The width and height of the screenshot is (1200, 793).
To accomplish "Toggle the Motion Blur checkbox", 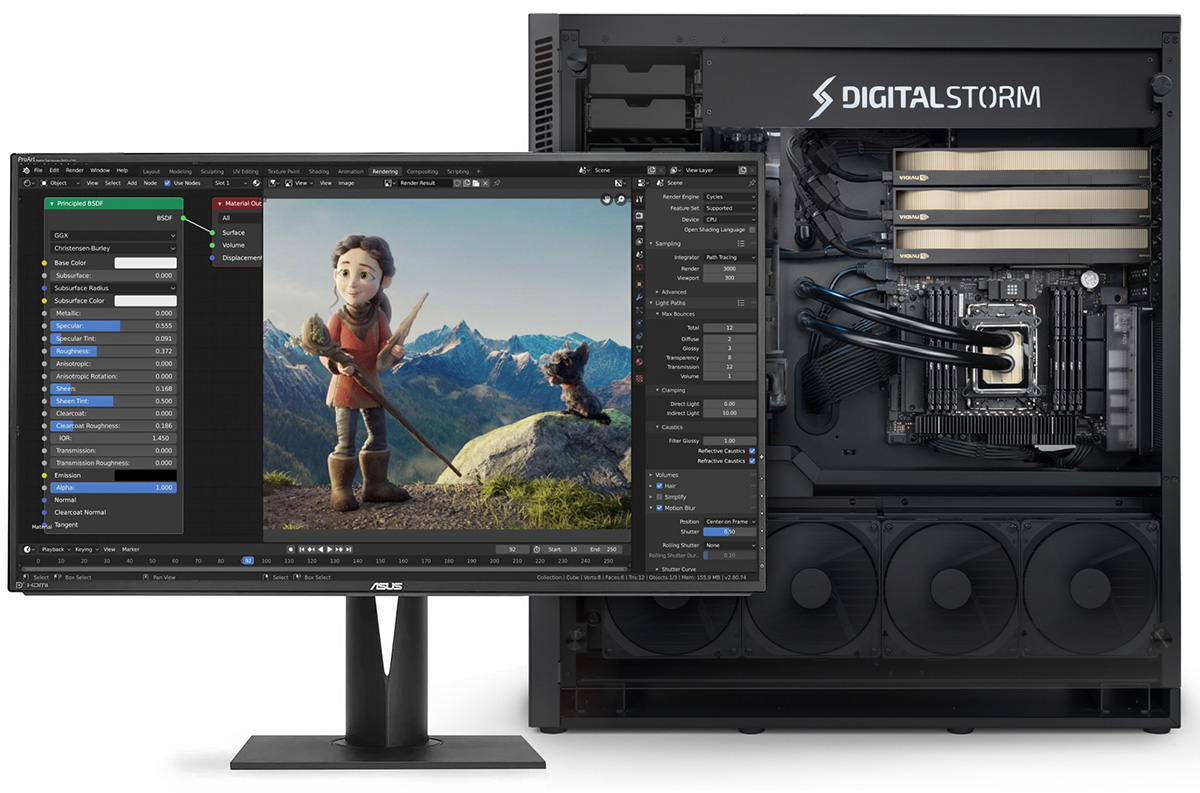I will [659, 508].
